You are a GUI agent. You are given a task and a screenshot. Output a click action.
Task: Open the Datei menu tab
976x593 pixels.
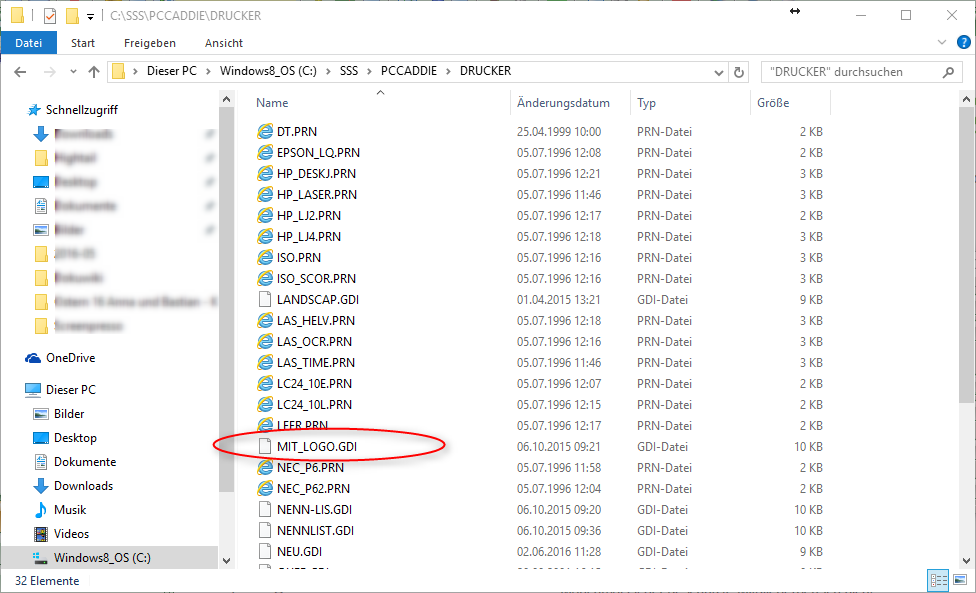click(29, 43)
